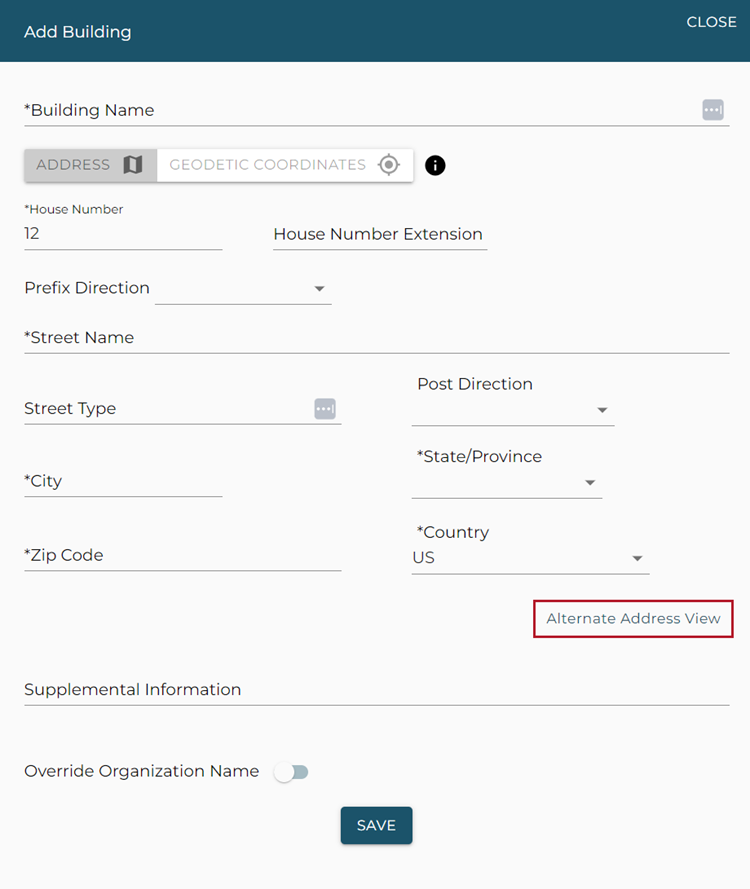Click into the Zip Code field
This screenshot has width=750, height=889.
point(182,555)
